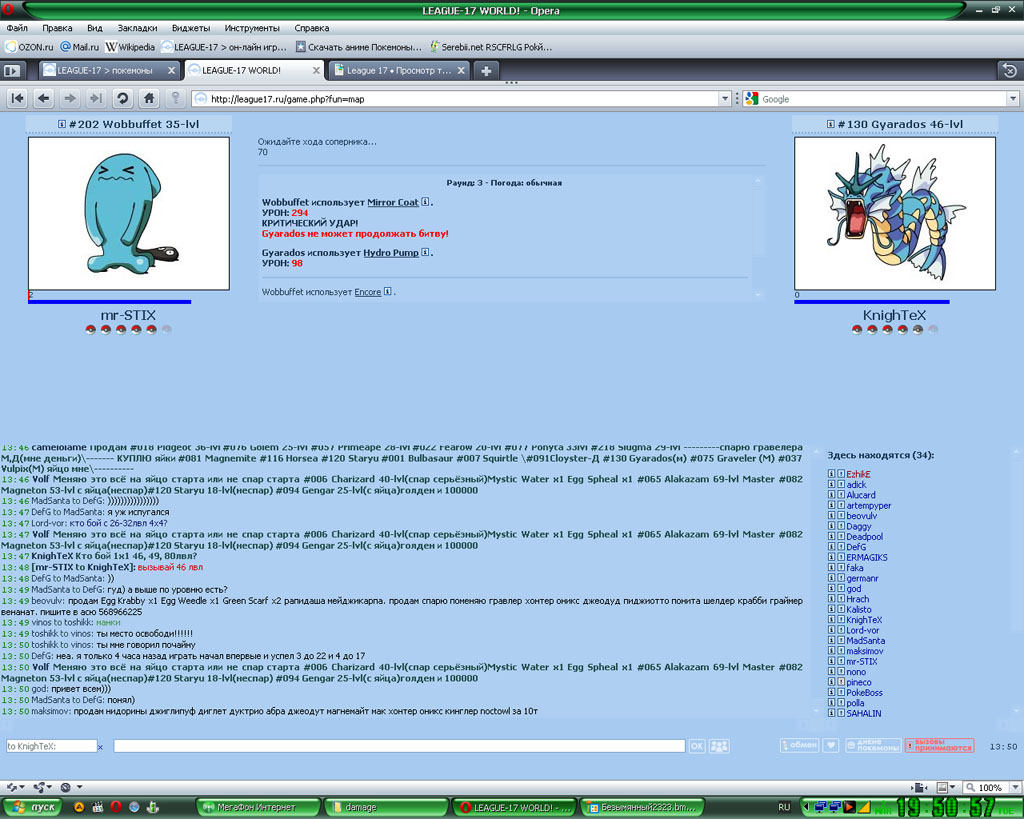The width and height of the screenshot is (1024, 819).
Task: Close the 'LEAGUE-17 WORLD!' tab
Action: pyautogui.click(x=316, y=71)
